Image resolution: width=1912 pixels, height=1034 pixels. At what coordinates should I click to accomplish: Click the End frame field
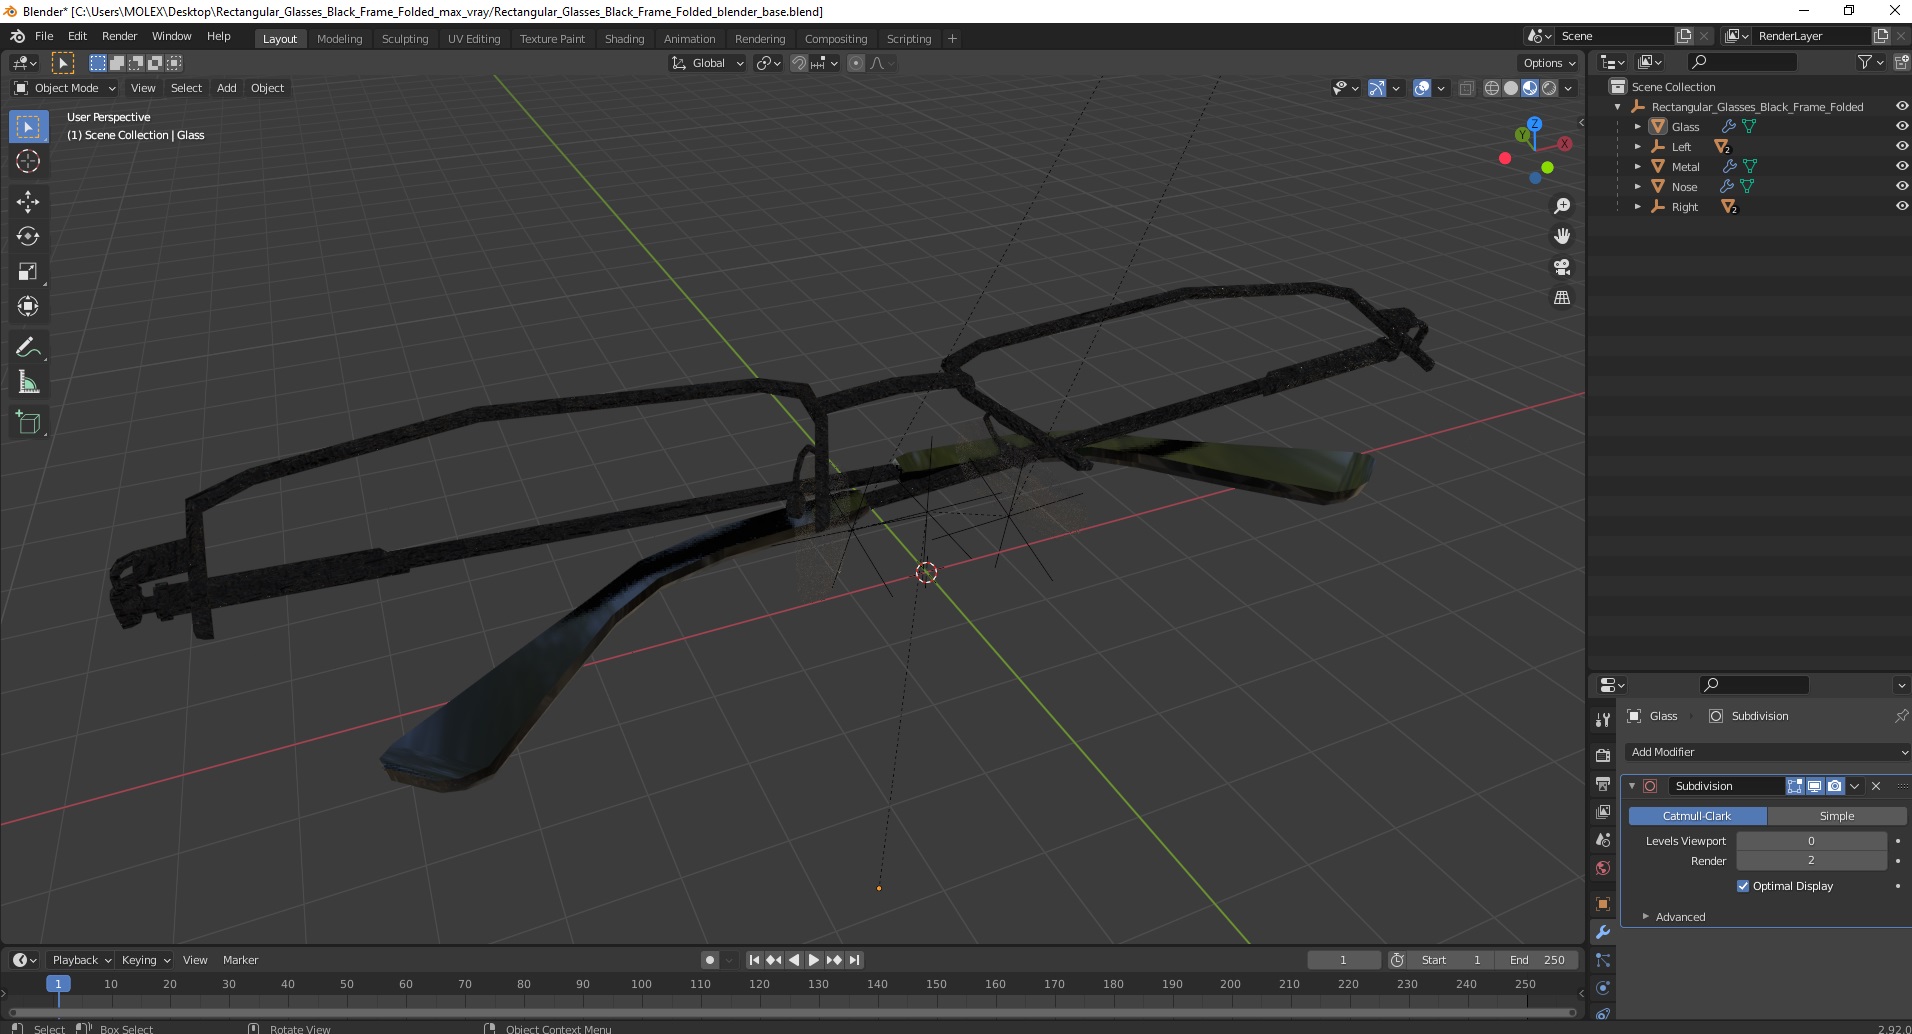click(1538, 960)
